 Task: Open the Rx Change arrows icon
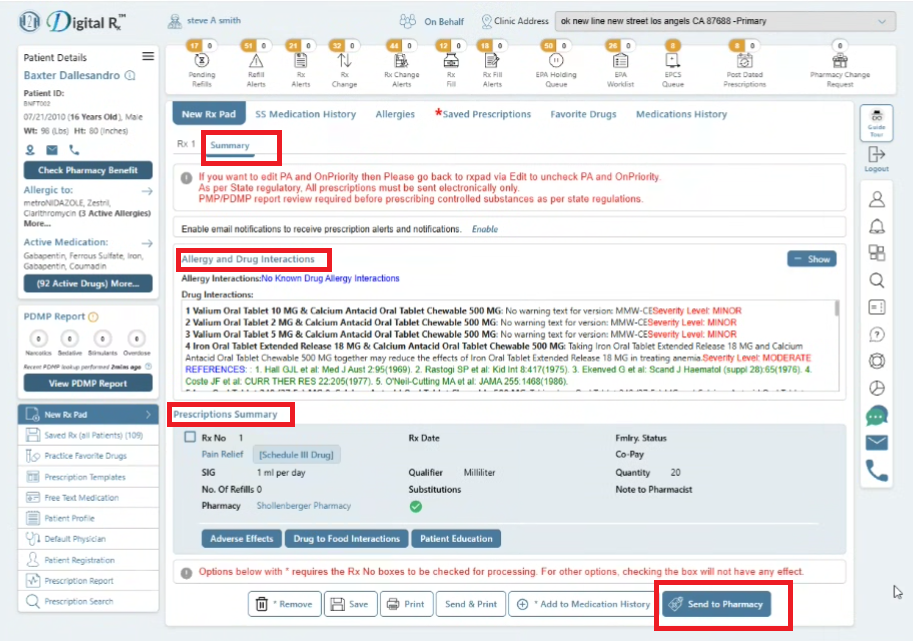click(x=344, y=61)
